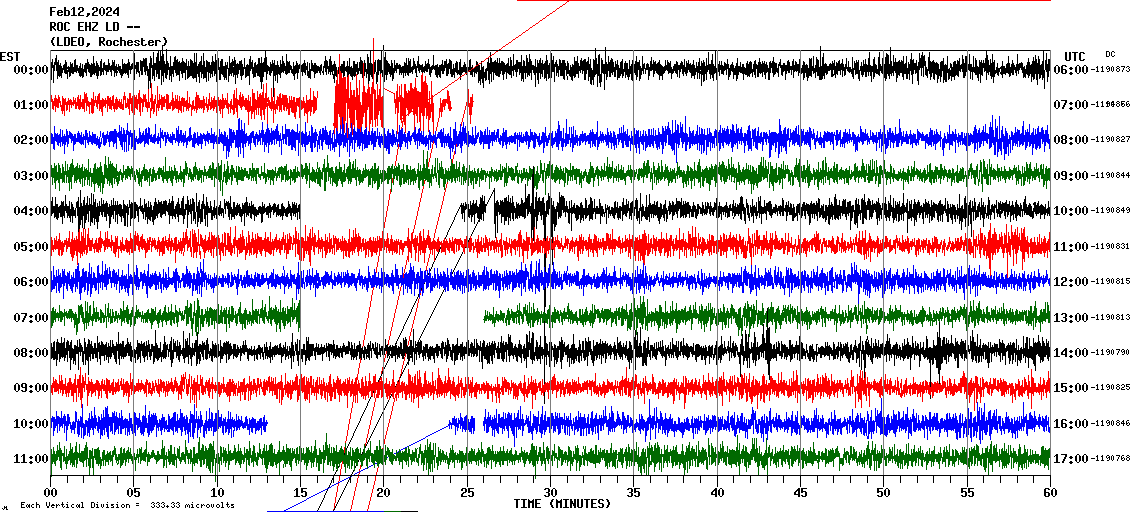
Task: Click the Each Vertical Division scale note
Action: 127,505
